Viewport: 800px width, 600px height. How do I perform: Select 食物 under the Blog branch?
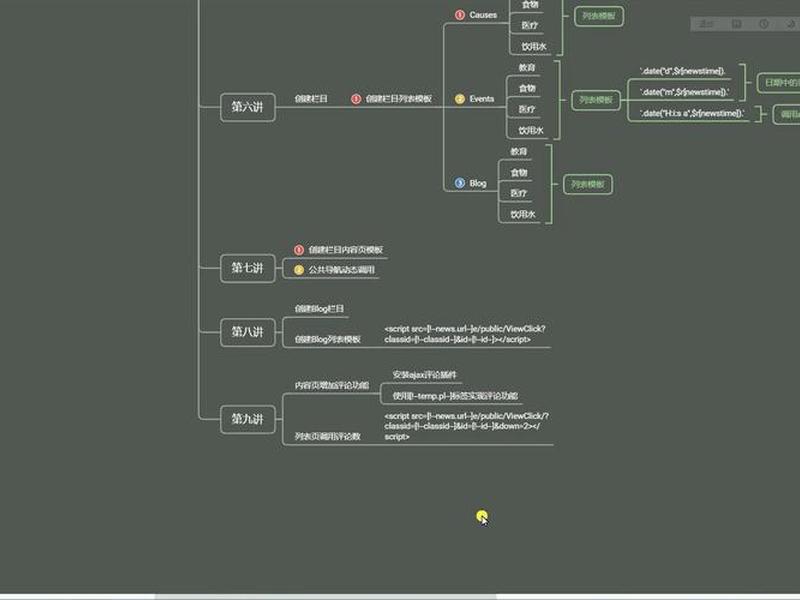click(x=518, y=172)
